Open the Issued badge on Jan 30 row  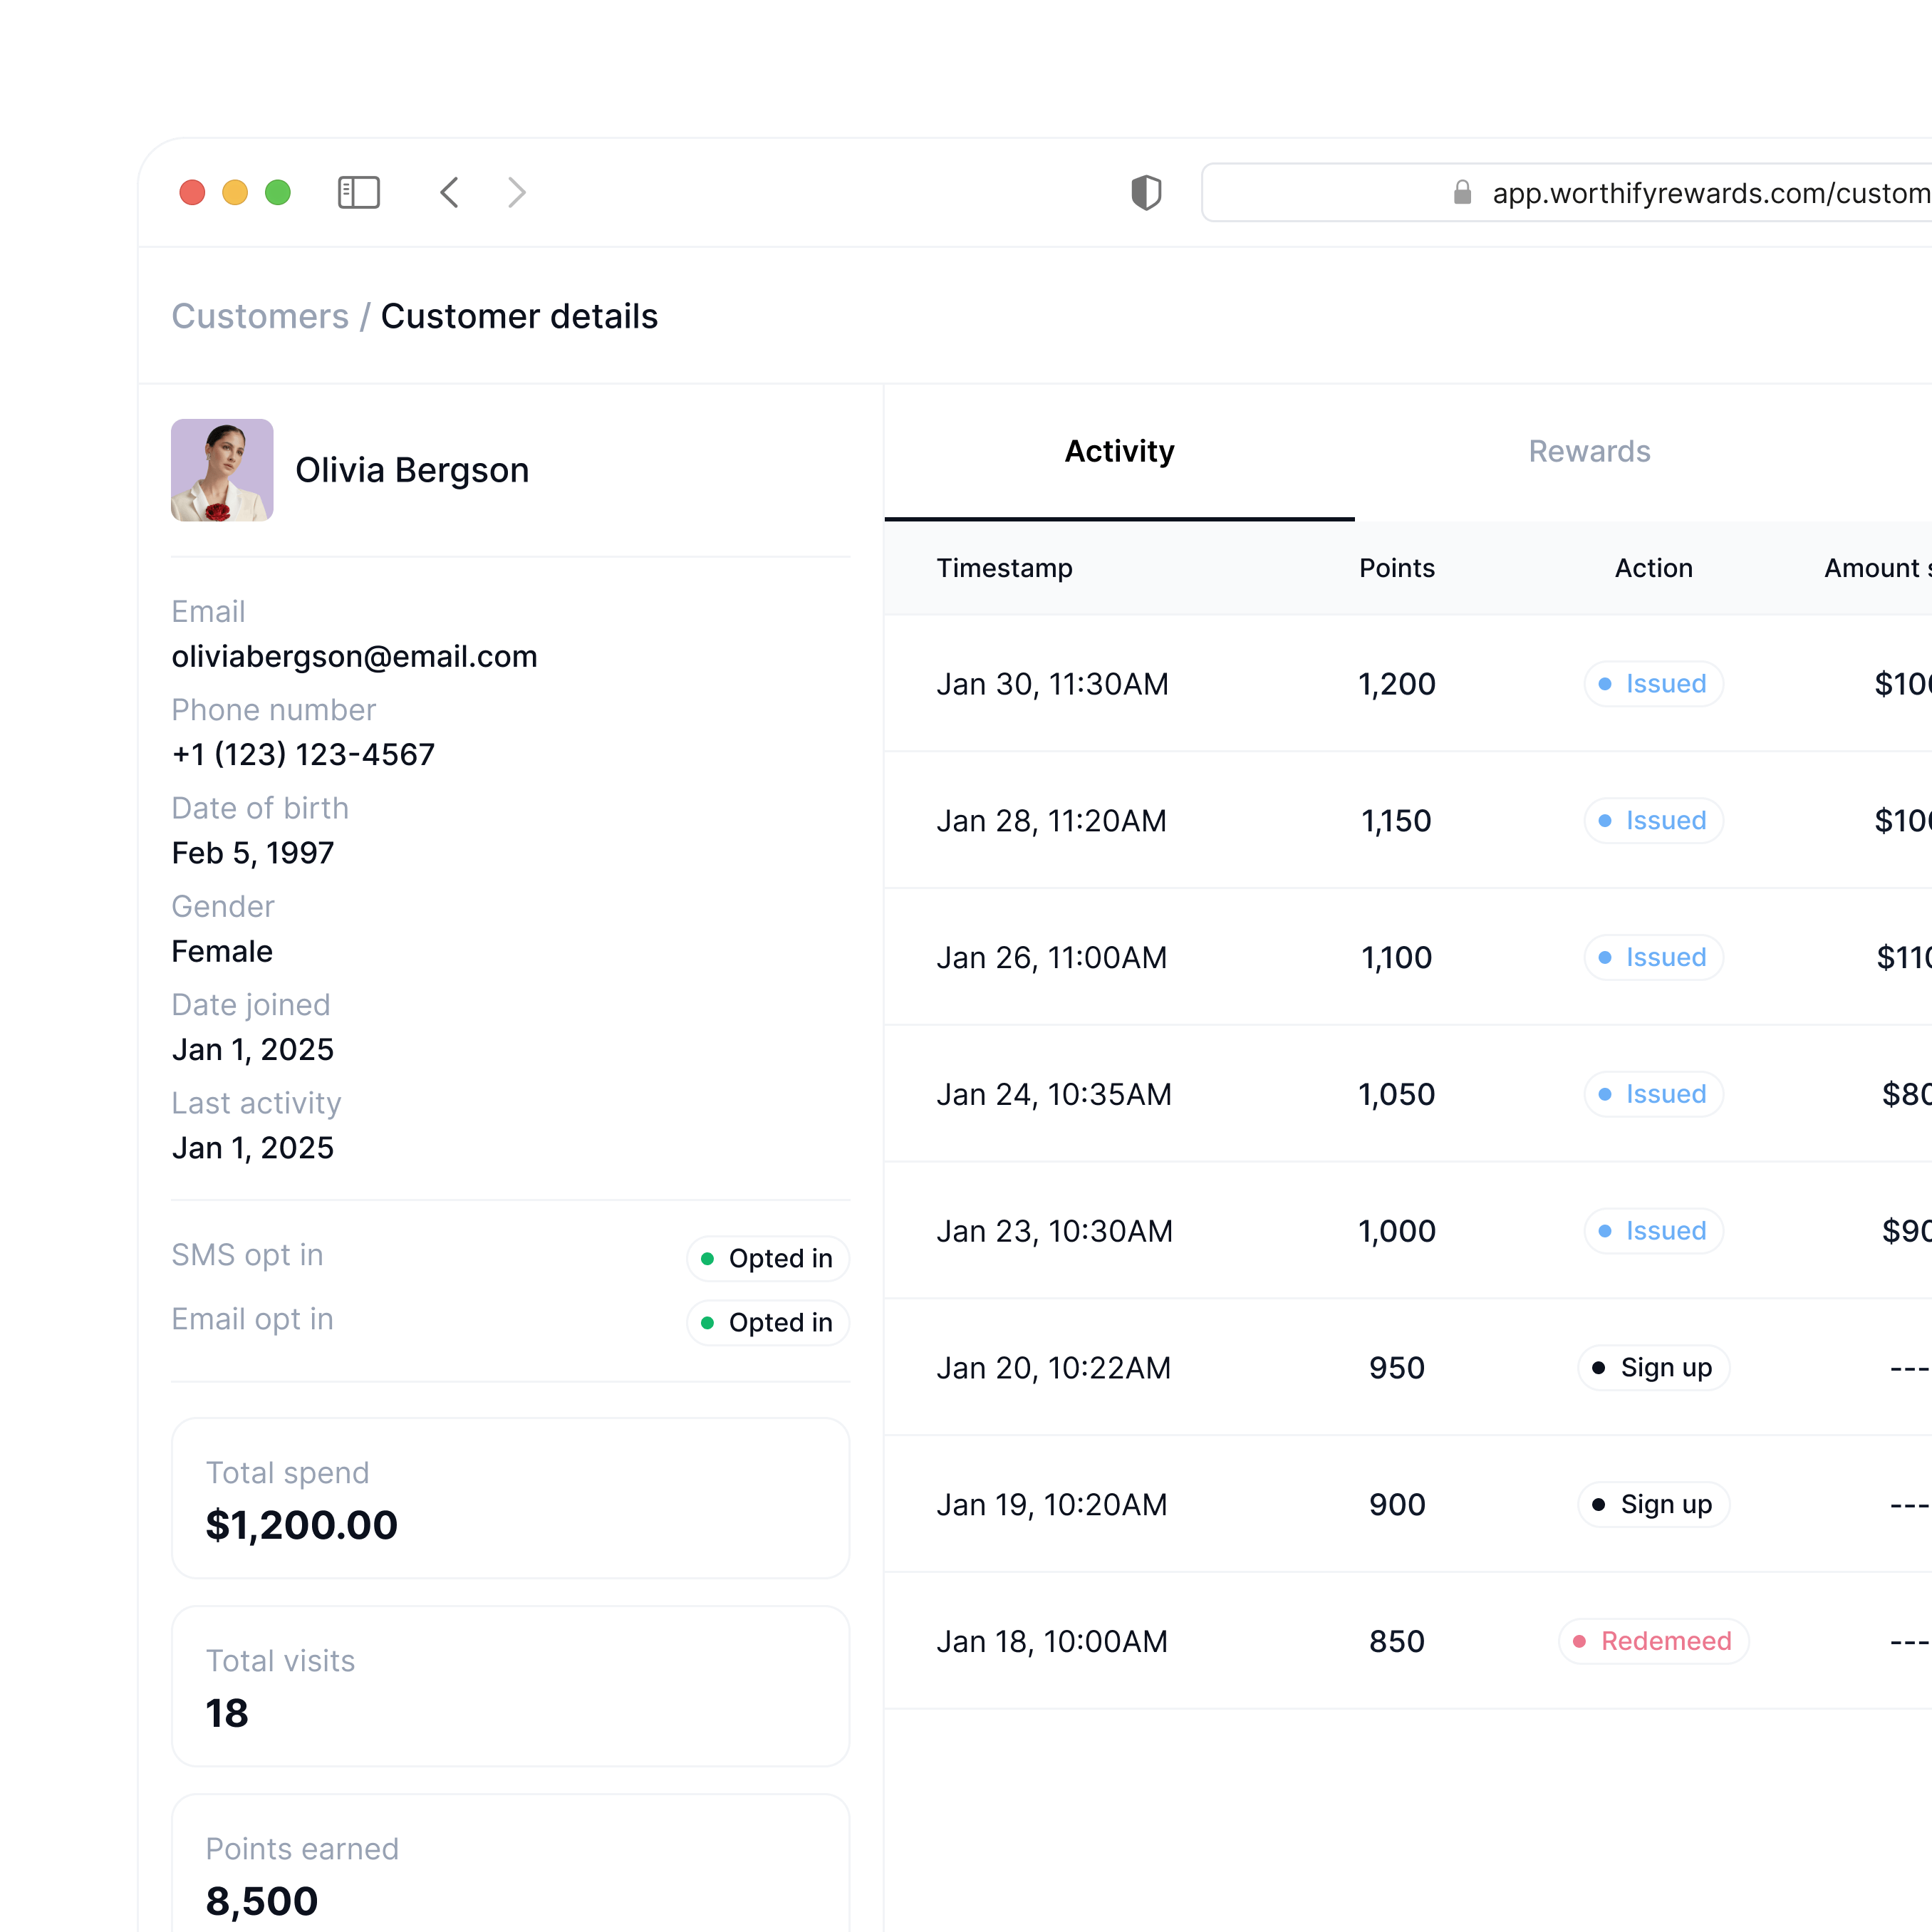click(1653, 684)
